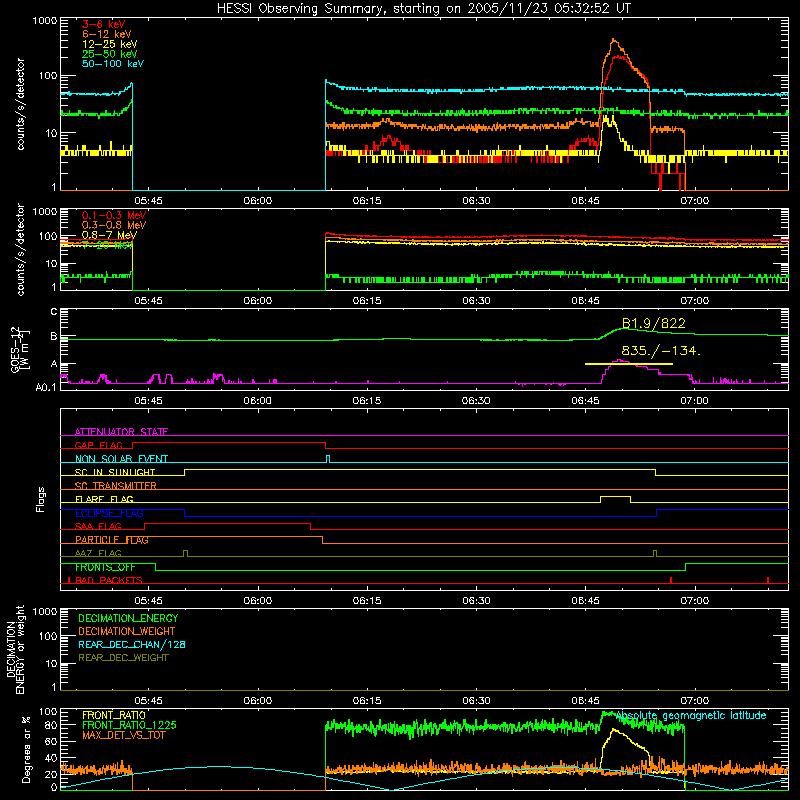The height and width of the screenshot is (800, 800).
Task: Click the REAR_DEC_WEIGHT legend label
Action: pos(123,658)
